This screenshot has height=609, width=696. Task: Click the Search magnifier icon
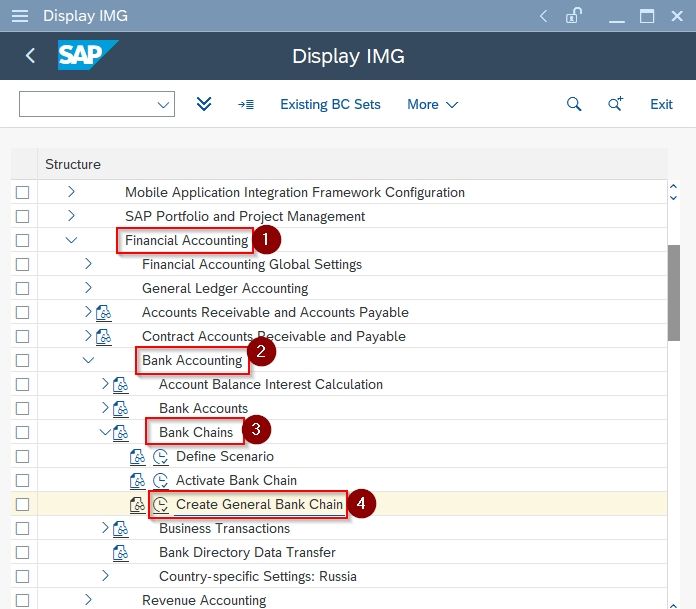pos(574,104)
